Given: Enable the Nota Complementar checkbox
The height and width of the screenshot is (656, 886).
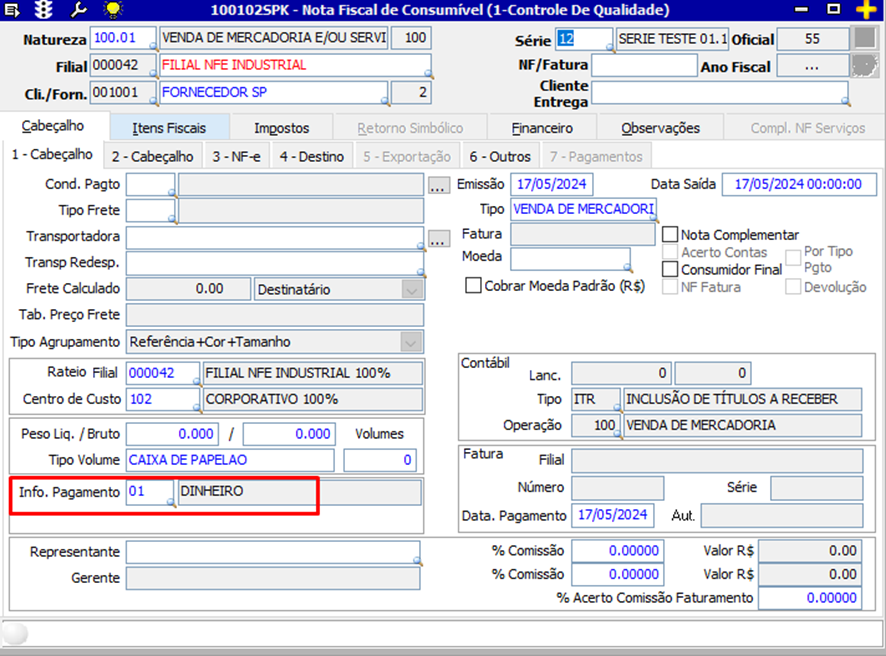Looking at the screenshot, I should (x=670, y=235).
